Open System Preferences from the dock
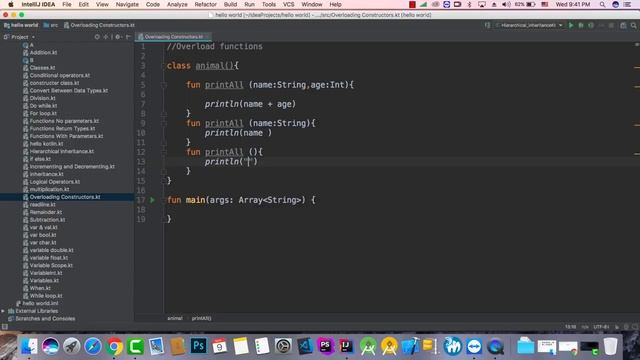640x360 pixels. click(x=283, y=347)
